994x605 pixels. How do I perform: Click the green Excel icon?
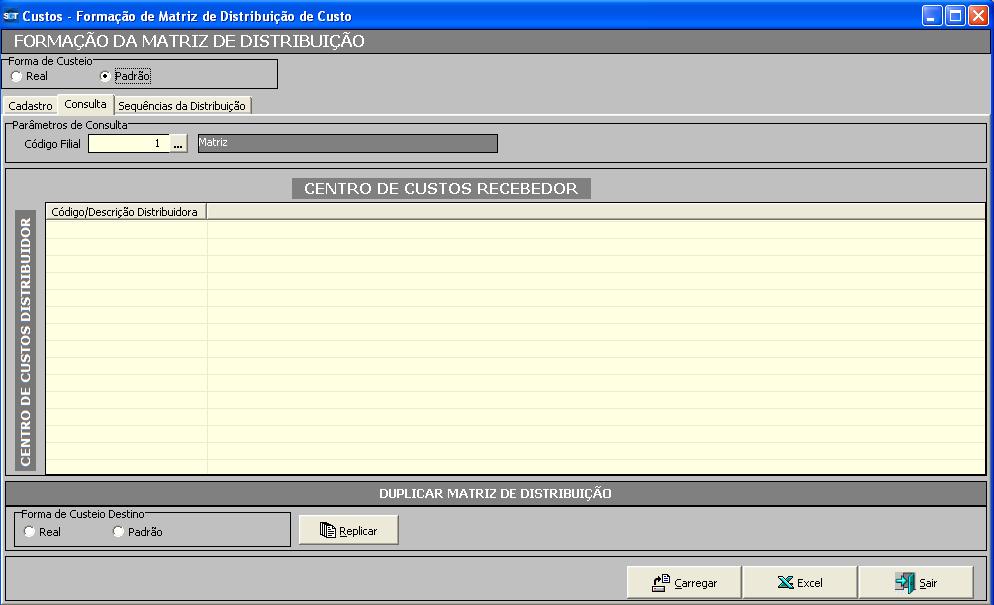tap(785, 583)
